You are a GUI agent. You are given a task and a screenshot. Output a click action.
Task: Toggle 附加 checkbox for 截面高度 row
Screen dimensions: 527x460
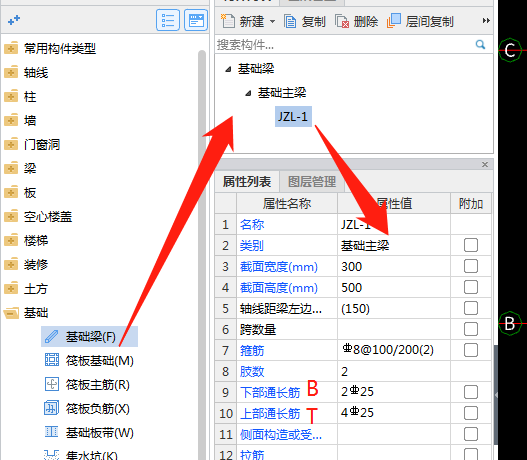pos(471,287)
